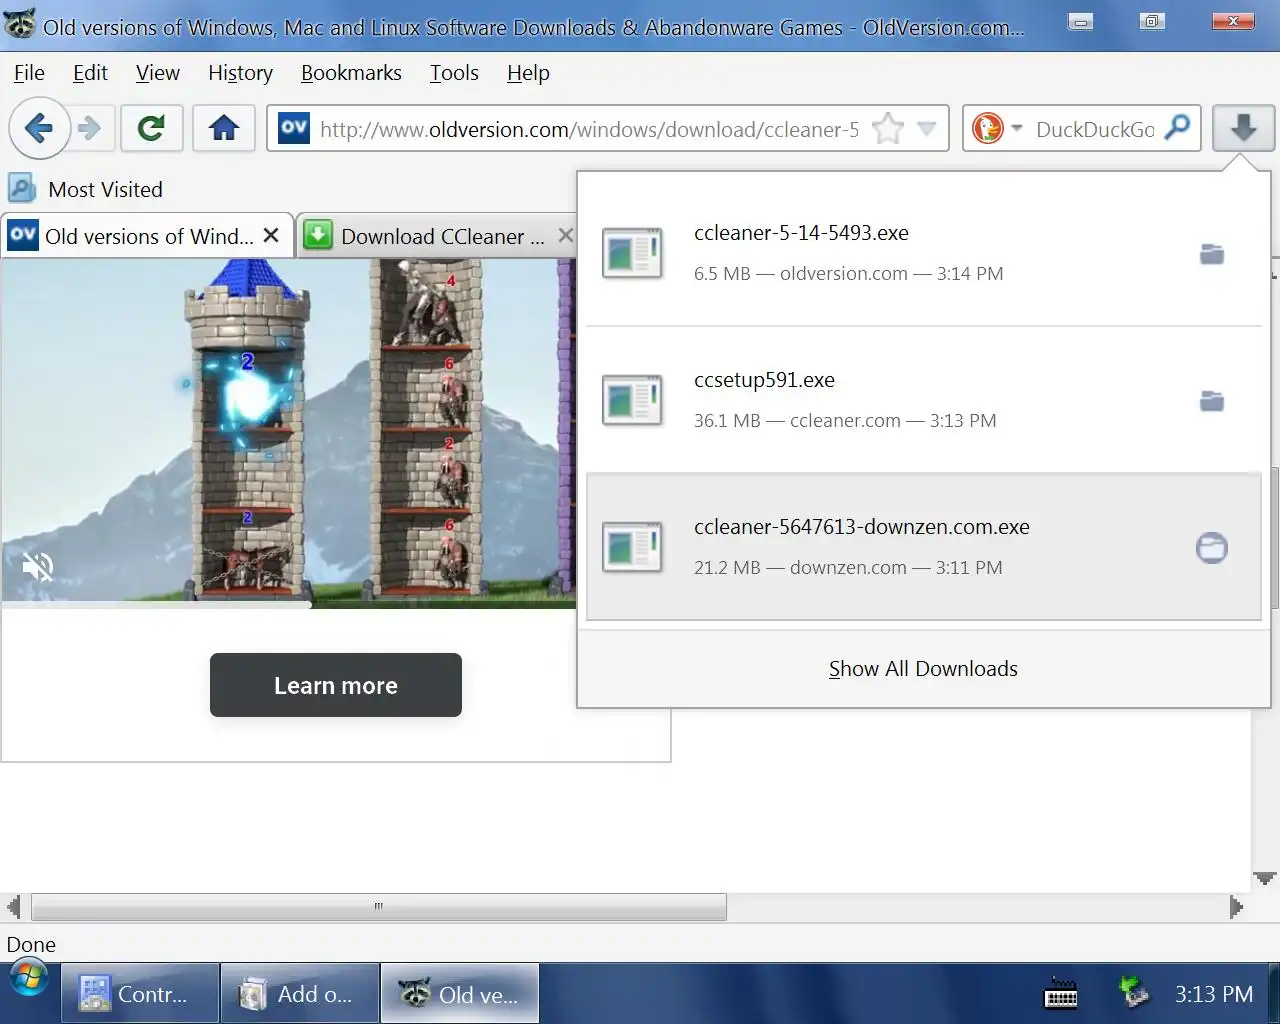Viewport: 1280px width, 1024px height.
Task: Click the 36.1 MB ccleaner.com 3:13 PM details
Action: pos(845,420)
